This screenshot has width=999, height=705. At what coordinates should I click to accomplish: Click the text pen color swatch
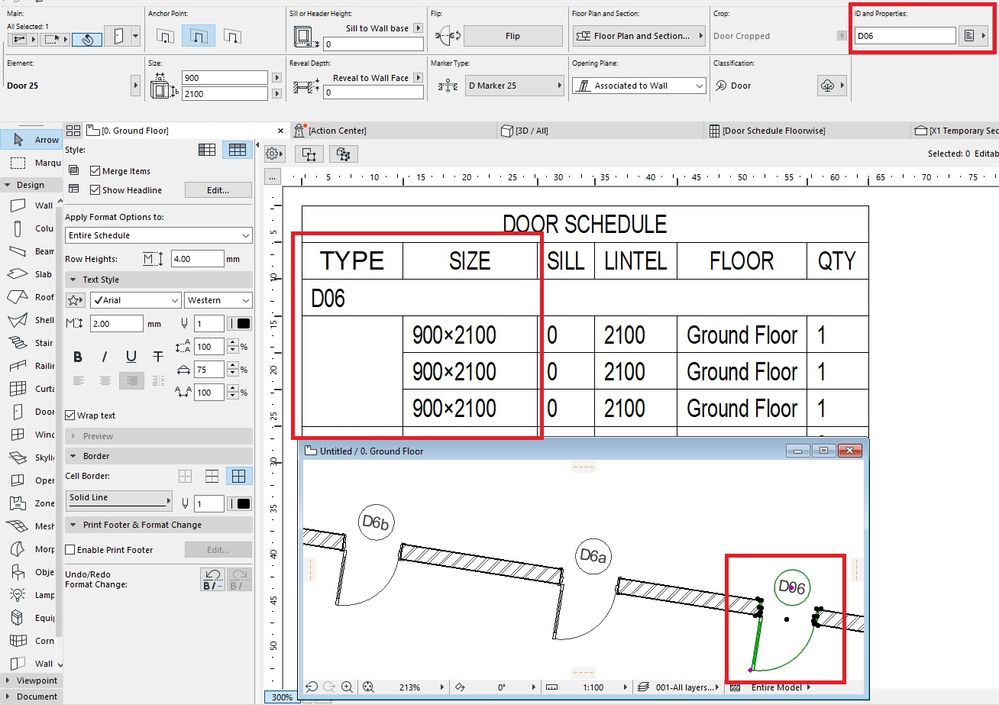pos(243,324)
